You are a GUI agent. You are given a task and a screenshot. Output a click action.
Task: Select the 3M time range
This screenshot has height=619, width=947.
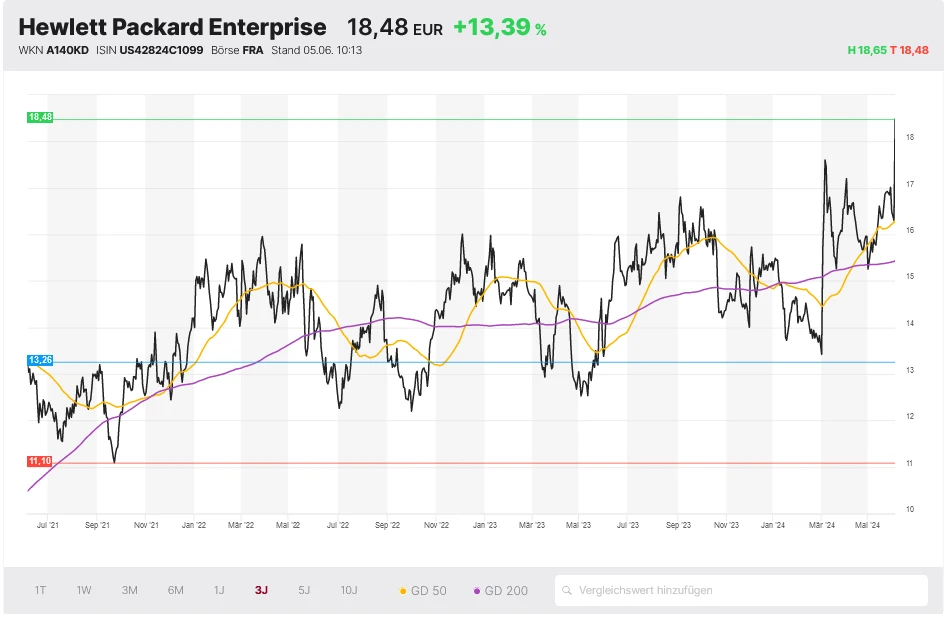coord(130,590)
